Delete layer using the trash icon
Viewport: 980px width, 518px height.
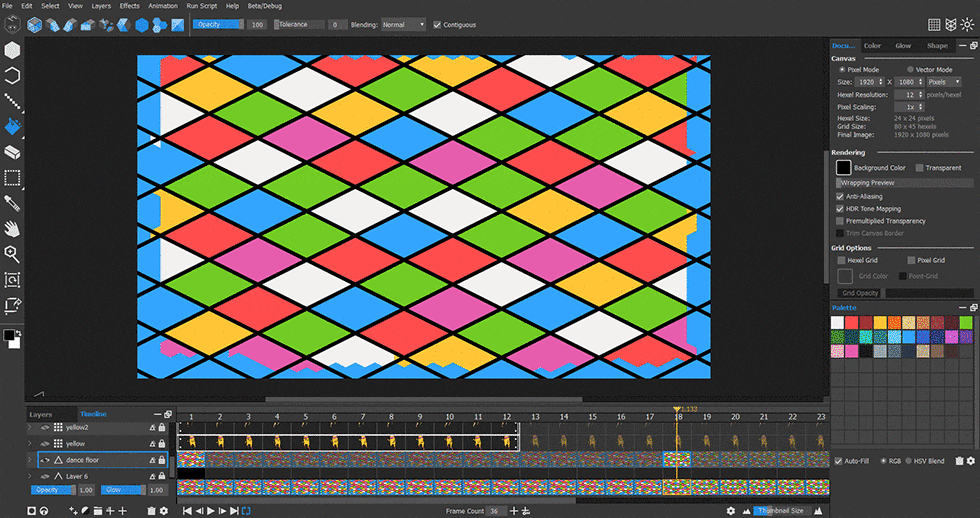tap(151, 511)
